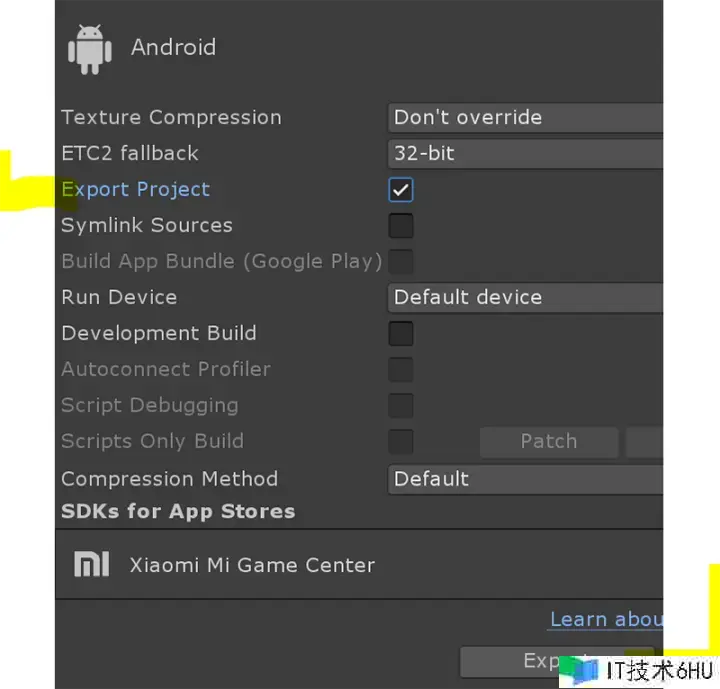Toggle the Autoconnect Profiler checkbox
This screenshot has width=720, height=689.
pyautogui.click(x=400, y=370)
